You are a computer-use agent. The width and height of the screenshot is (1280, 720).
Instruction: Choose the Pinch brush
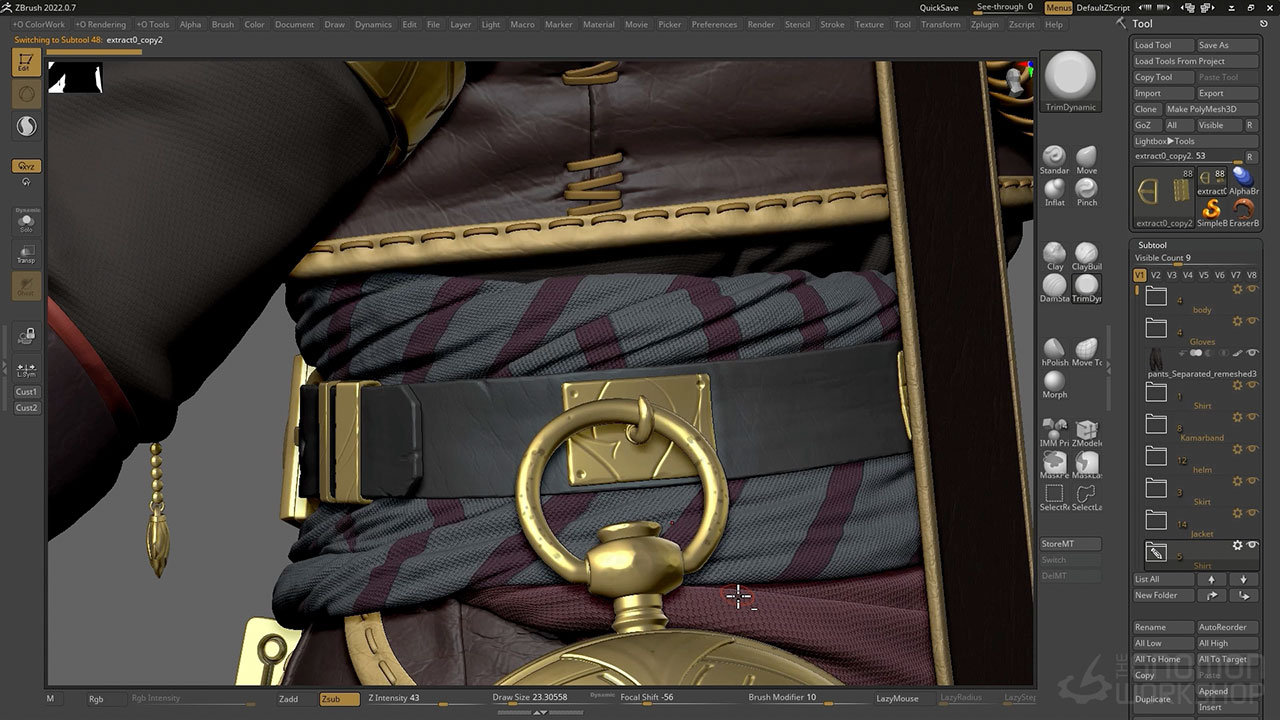click(1086, 189)
